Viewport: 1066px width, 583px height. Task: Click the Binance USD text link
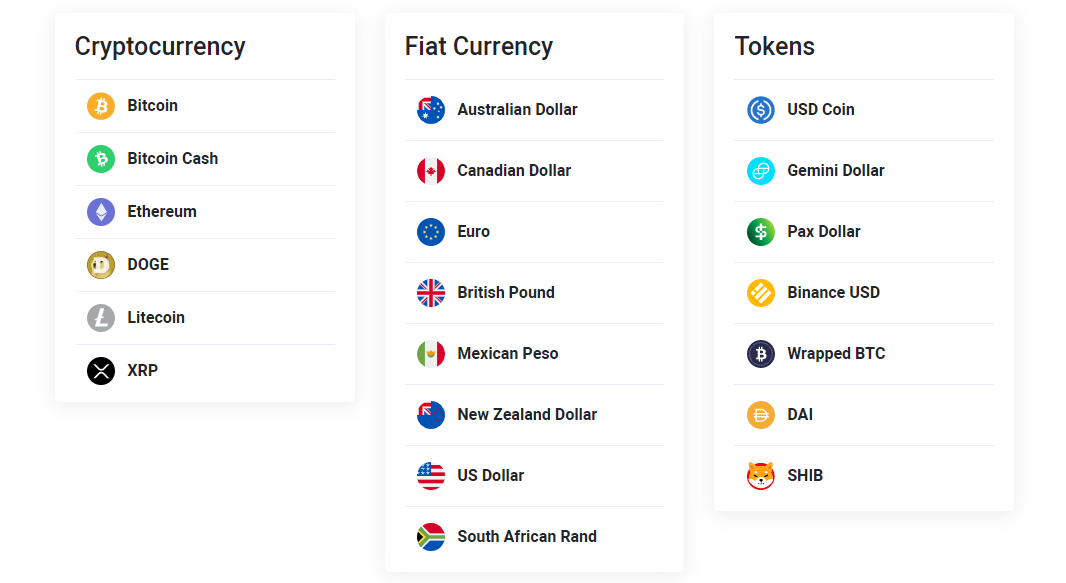point(833,293)
